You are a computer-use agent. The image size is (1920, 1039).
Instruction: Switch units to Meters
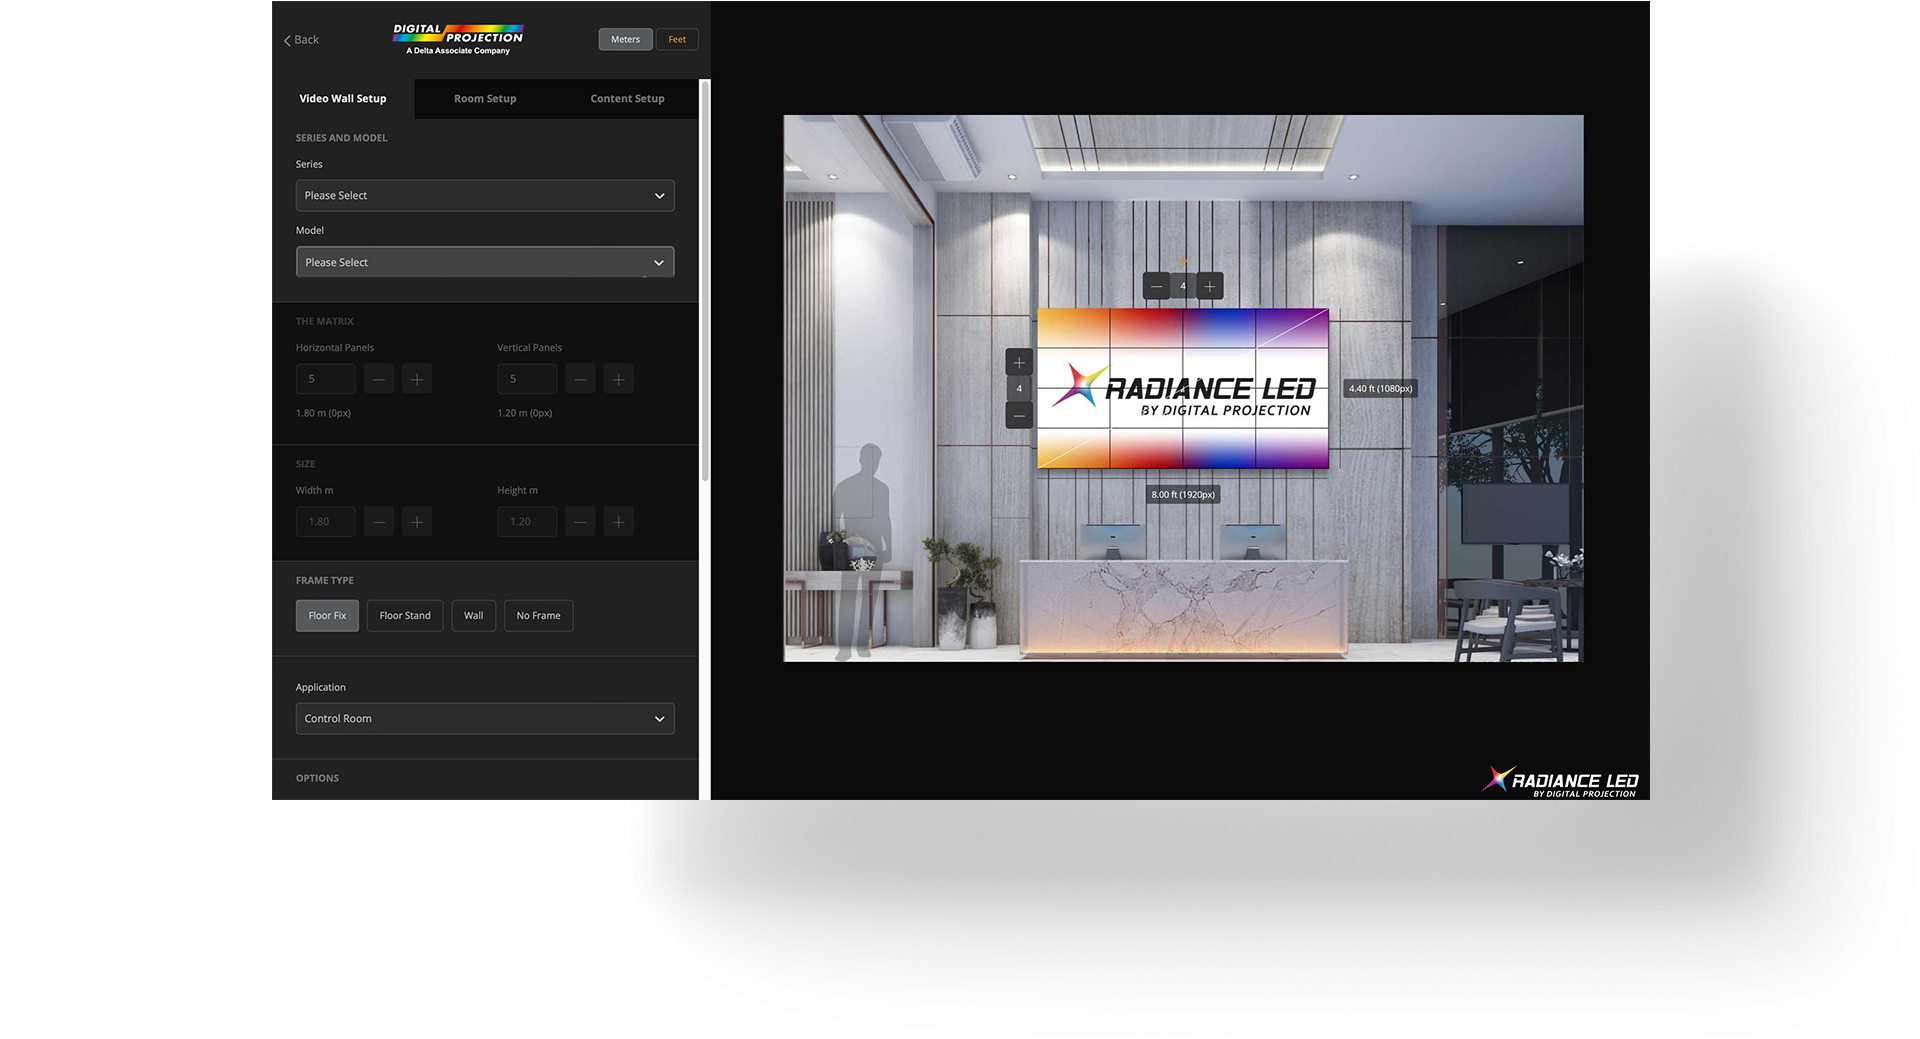tap(625, 39)
